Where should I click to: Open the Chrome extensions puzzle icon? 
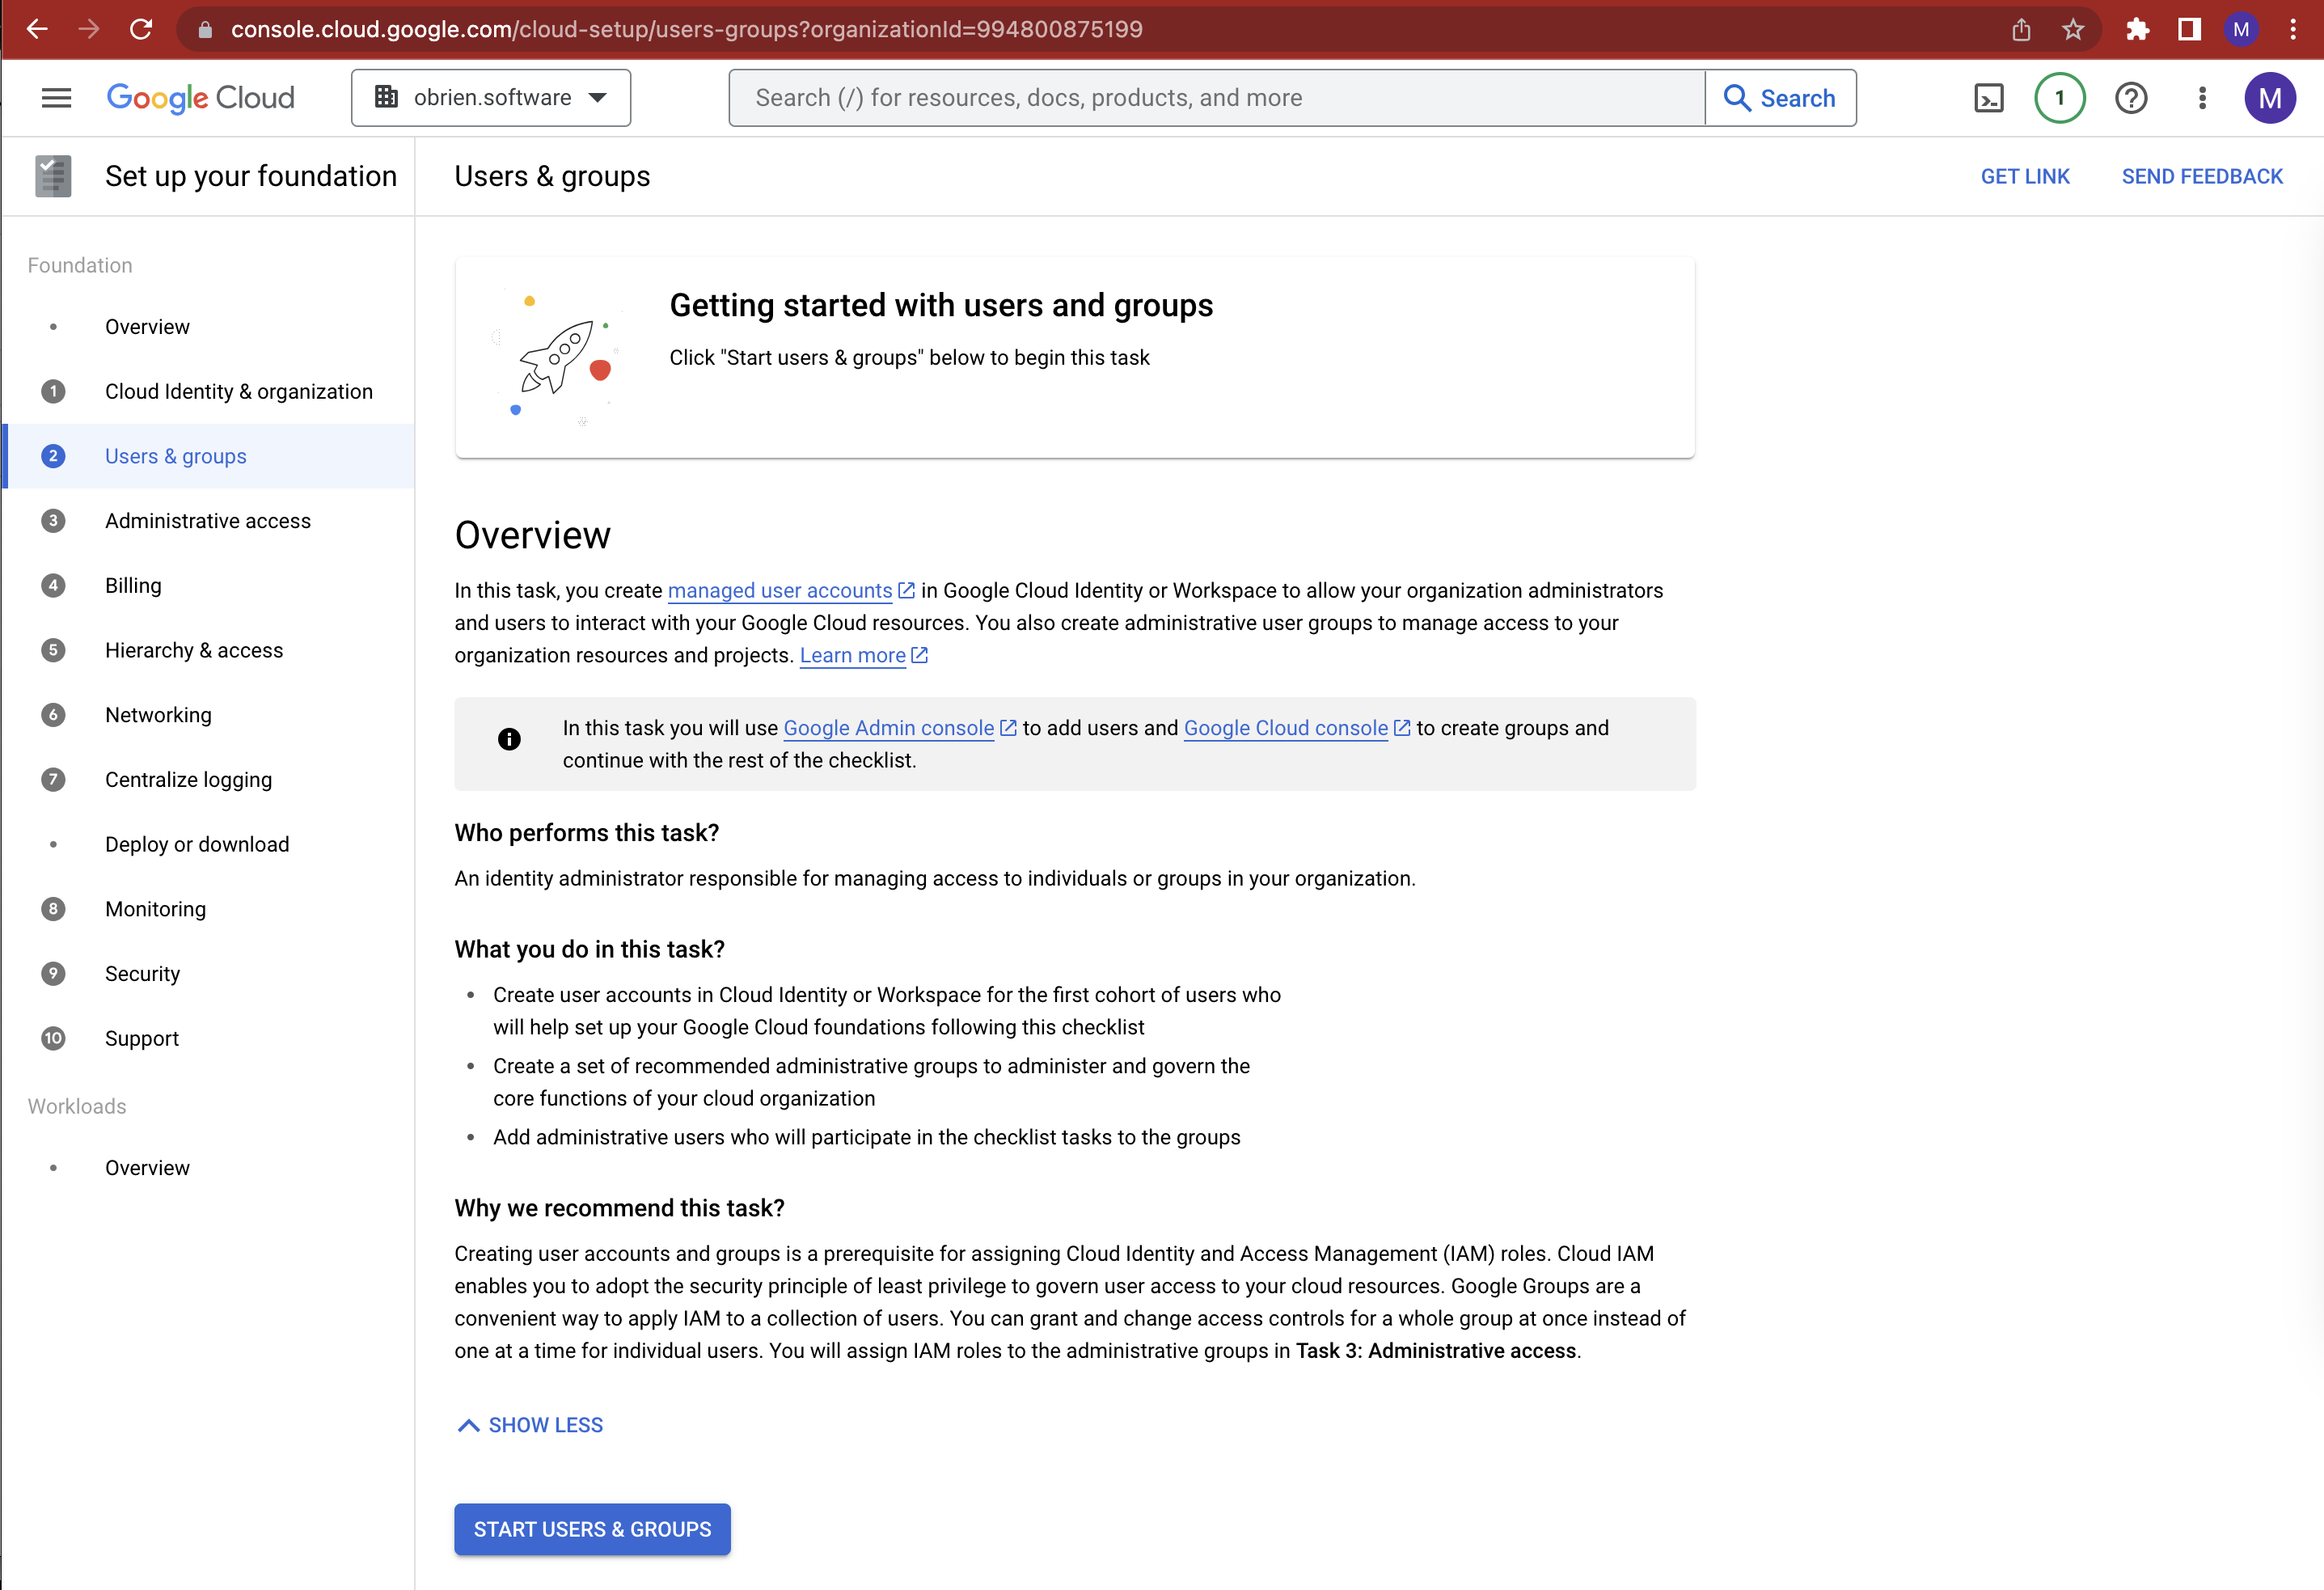[2138, 29]
